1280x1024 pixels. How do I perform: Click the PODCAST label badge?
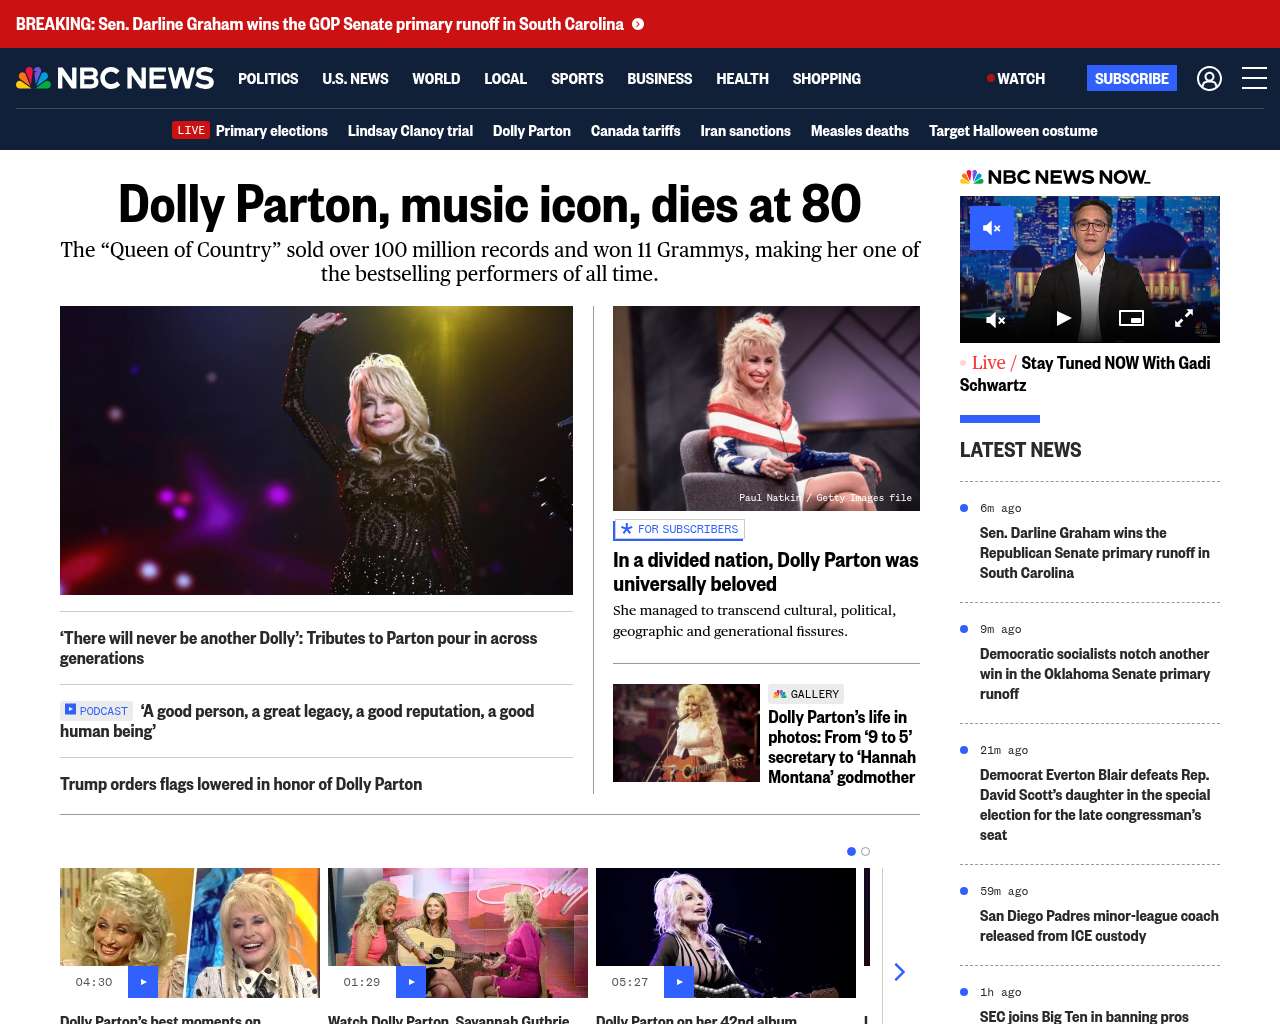tap(96, 711)
